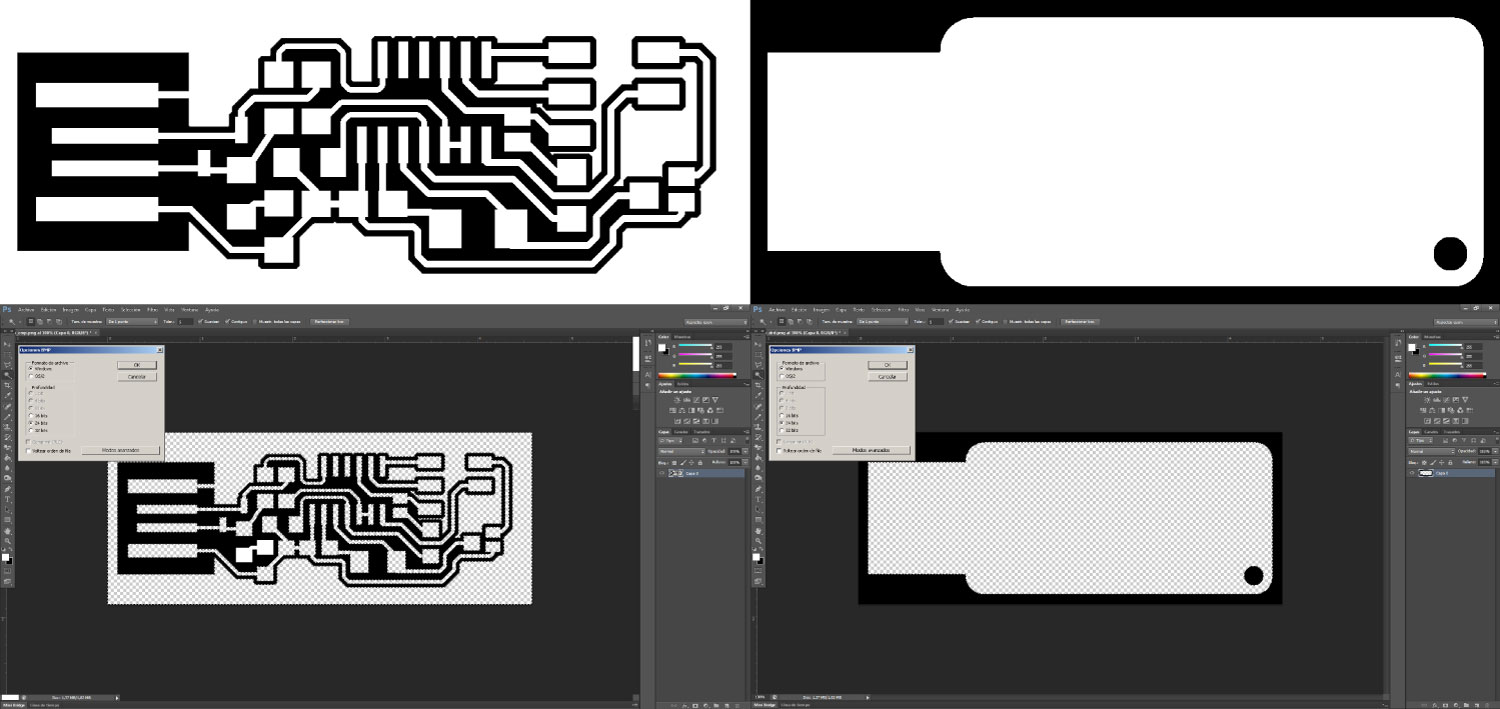The image size is (1500, 709).
Task: Click Modos avanzados in right BMP dialog
Action: 871,450
